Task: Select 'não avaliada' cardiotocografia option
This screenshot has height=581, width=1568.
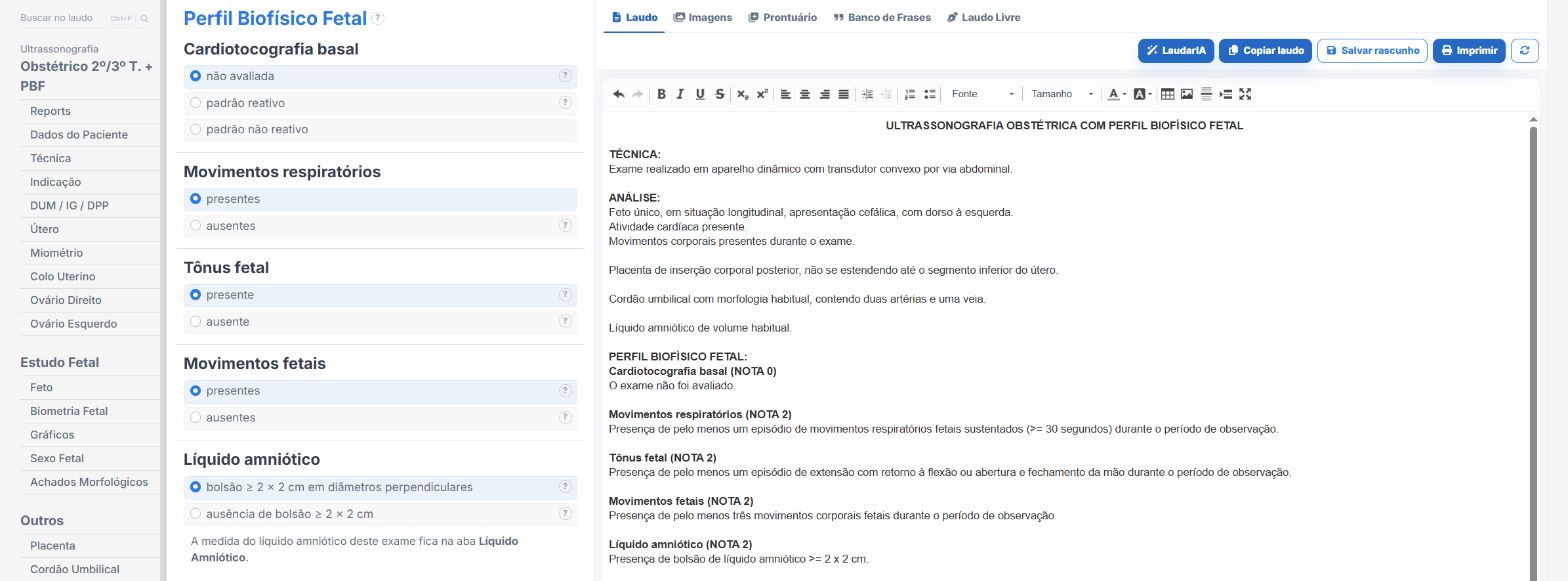Action: [x=381, y=76]
